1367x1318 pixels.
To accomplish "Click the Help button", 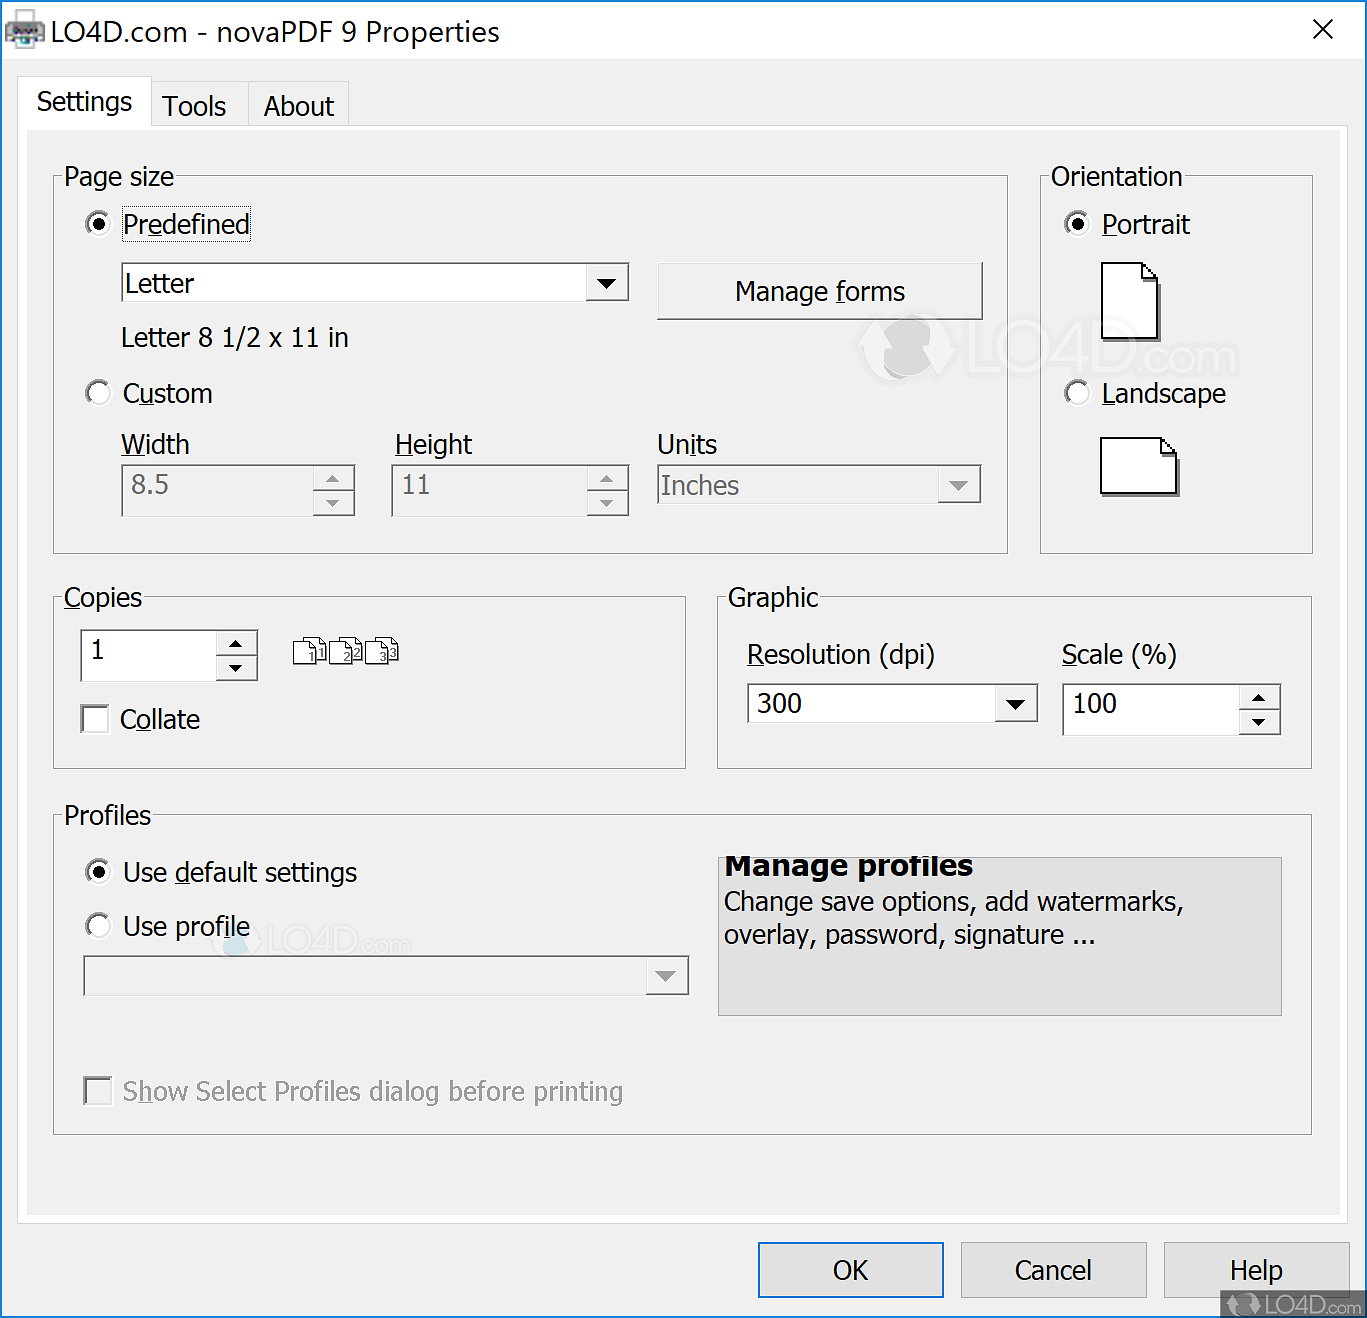I will click(x=1255, y=1269).
